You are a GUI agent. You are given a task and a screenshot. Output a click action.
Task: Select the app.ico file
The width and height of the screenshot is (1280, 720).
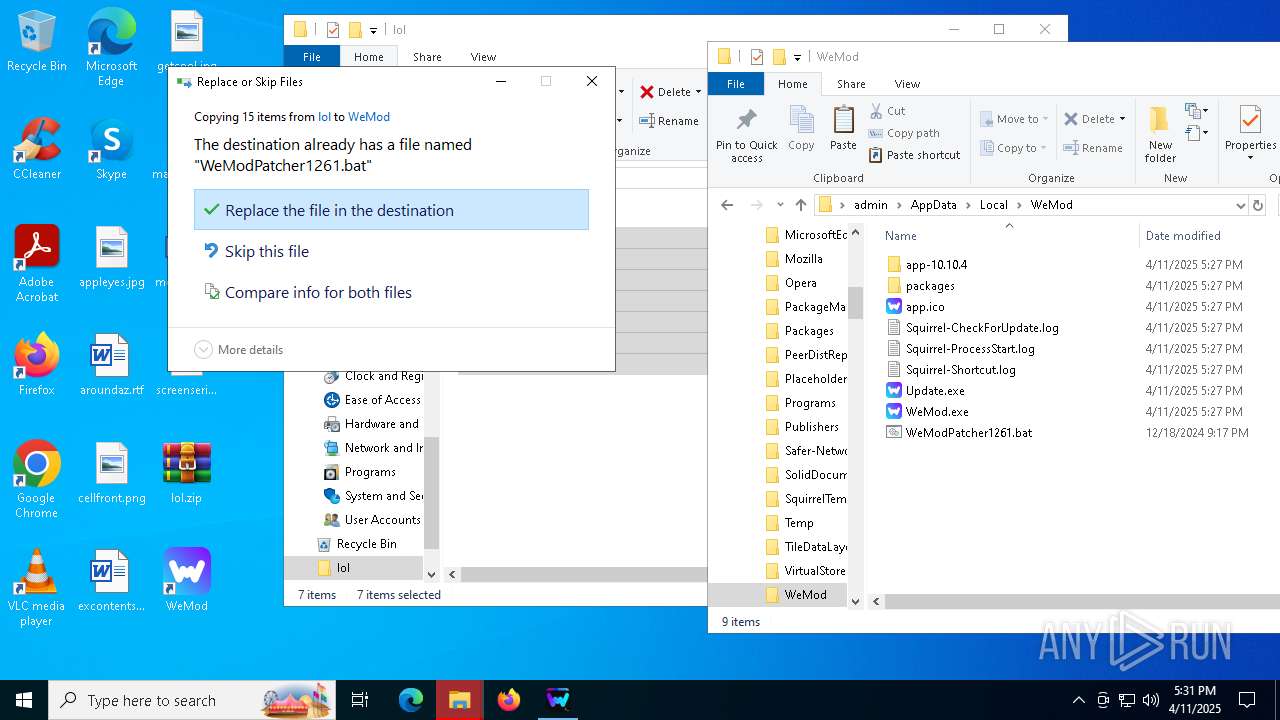(x=925, y=307)
